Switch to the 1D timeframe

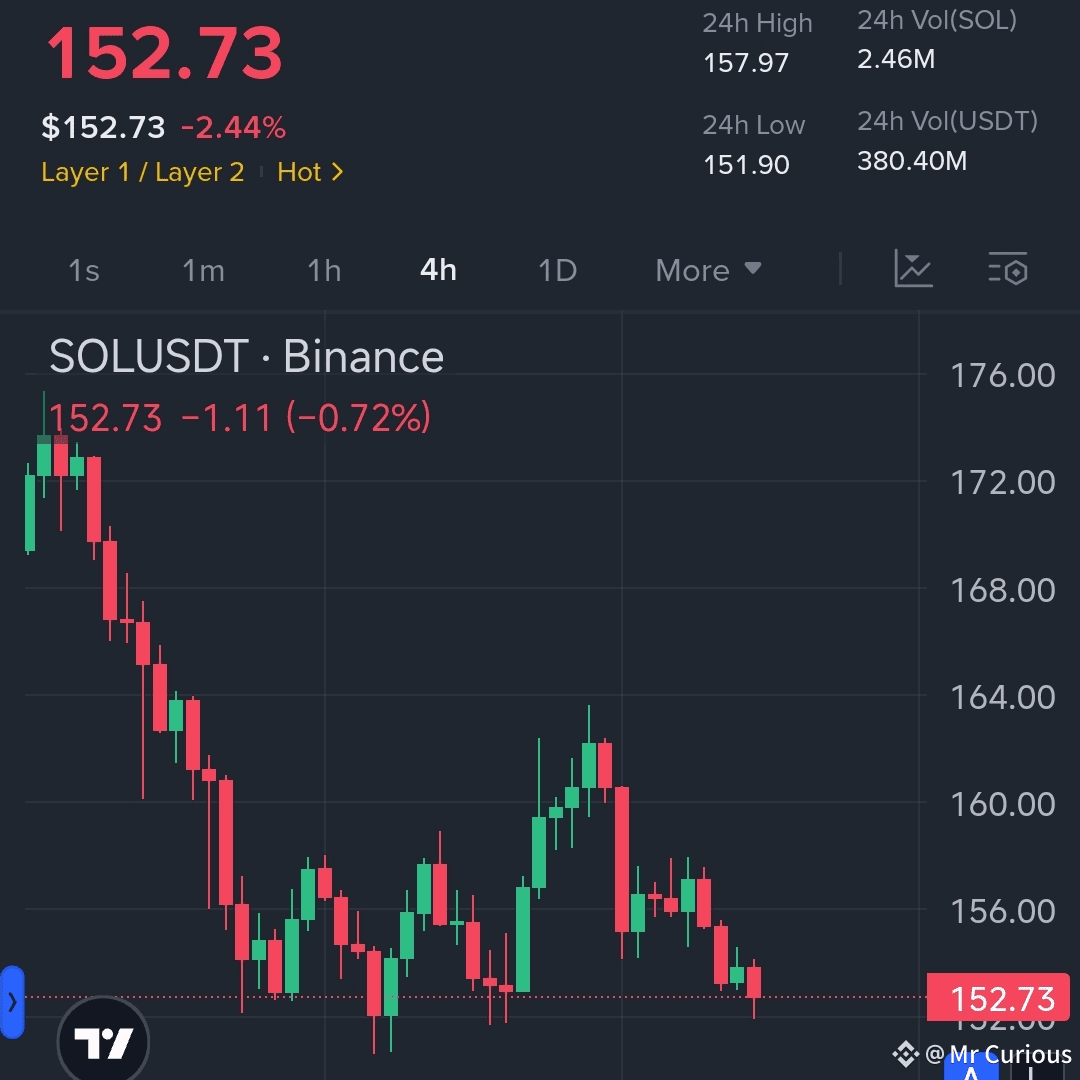pos(557,270)
